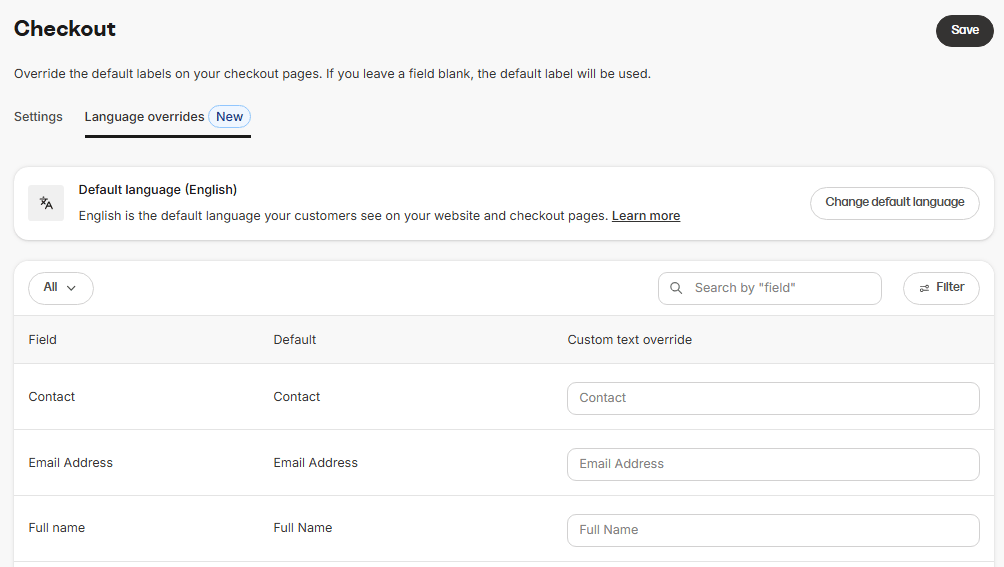Click the Full Name override input
The width and height of the screenshot is (1004, 567).
[773, 530]
